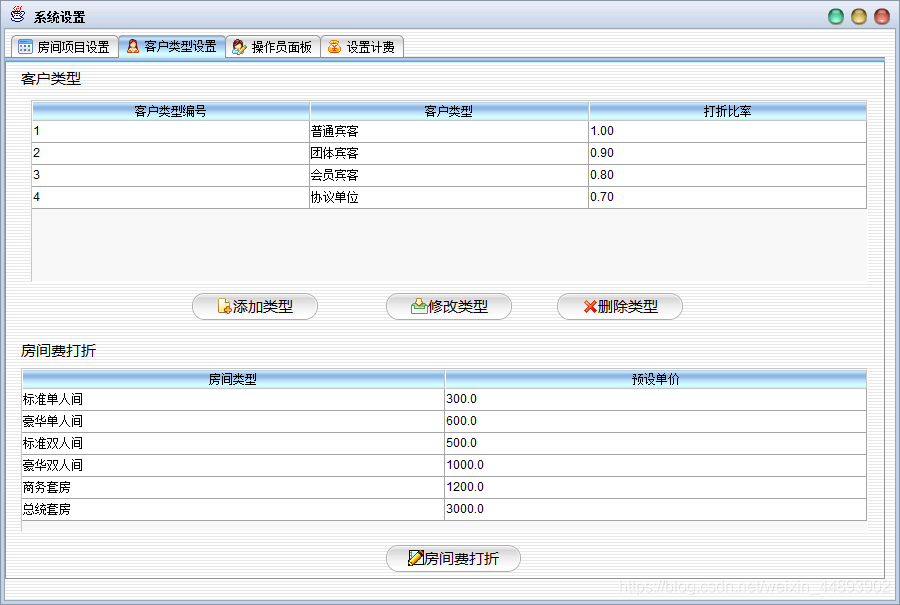Image resolution: width=900 pixels, height=605 pixels.
Task: Select the 会员宾客 cell
Action: click(449, 175)
